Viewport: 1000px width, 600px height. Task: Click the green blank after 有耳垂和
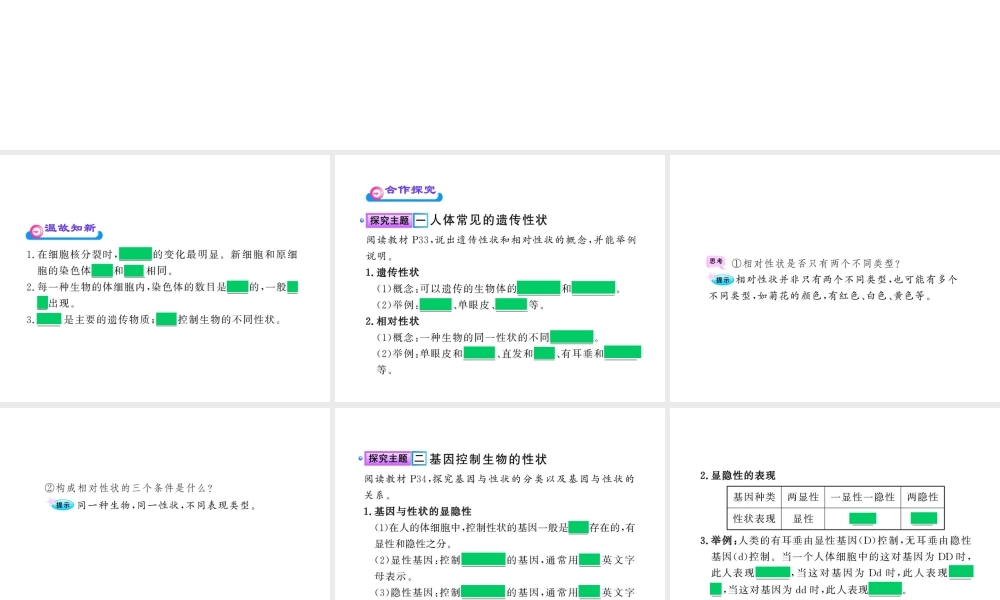(x=622, y=353)
